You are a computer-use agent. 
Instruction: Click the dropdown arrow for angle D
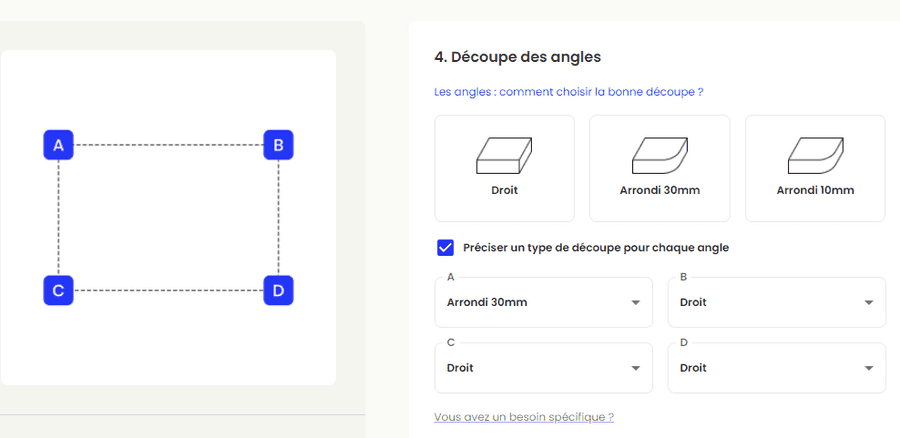868,369
